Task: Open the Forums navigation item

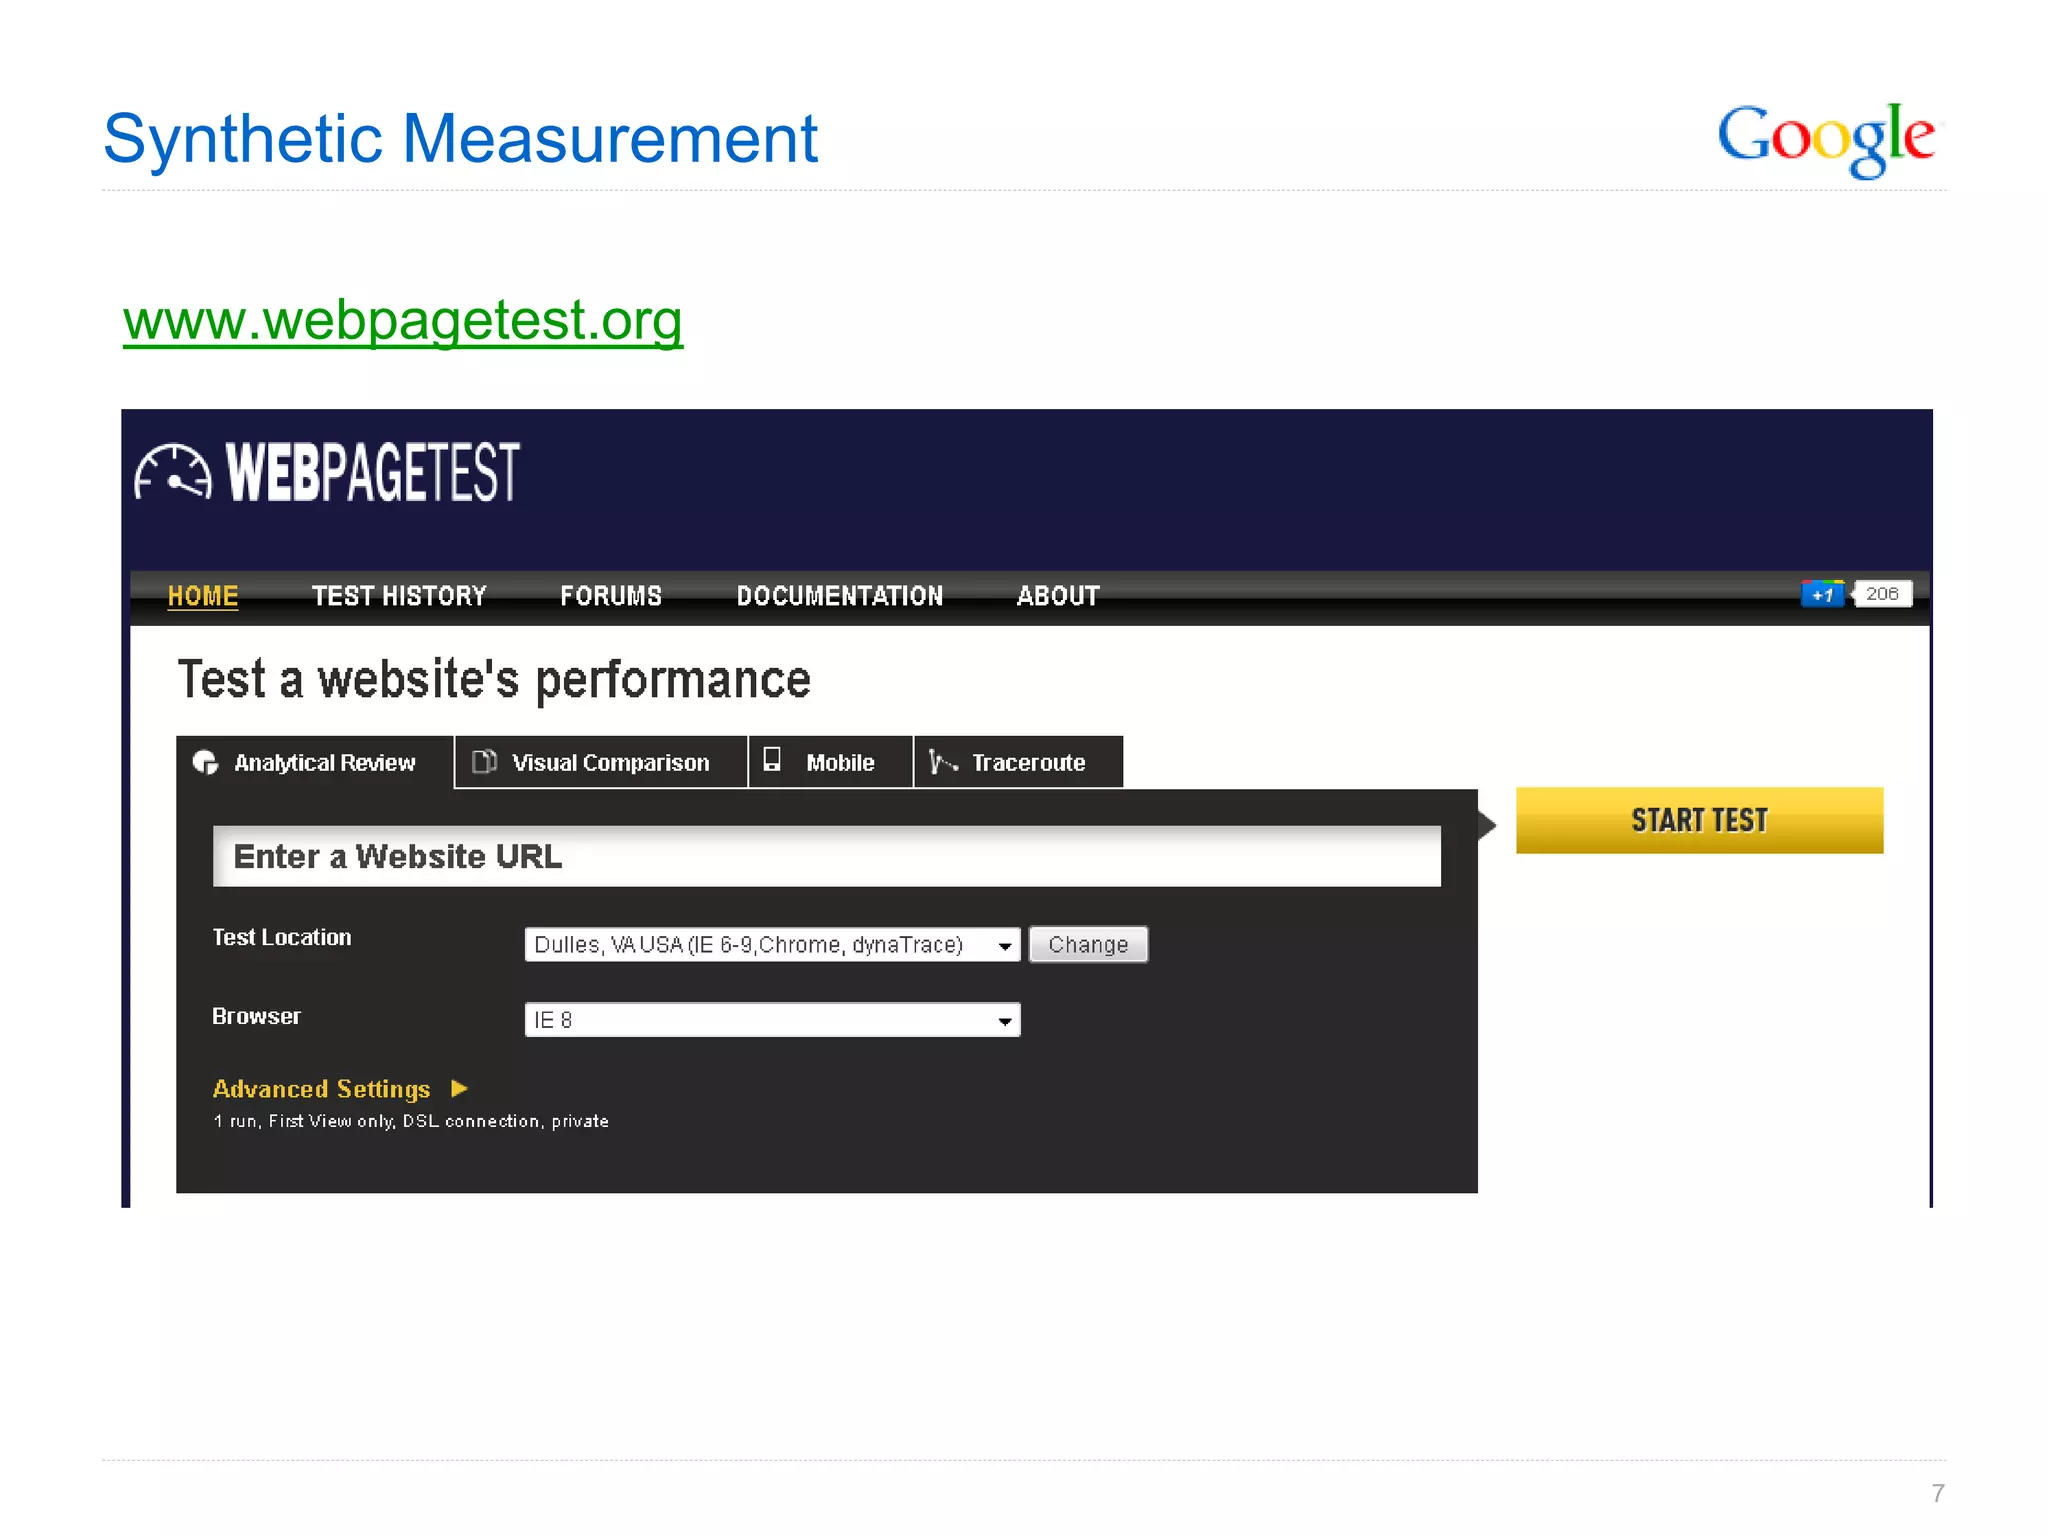Action: 611,596
